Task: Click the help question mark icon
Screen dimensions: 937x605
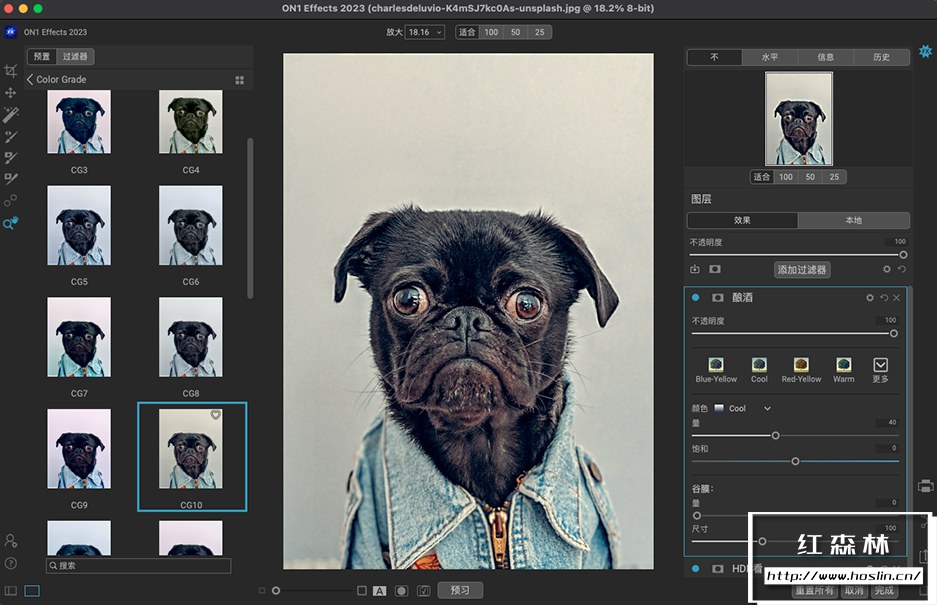Action: (10, 563)
